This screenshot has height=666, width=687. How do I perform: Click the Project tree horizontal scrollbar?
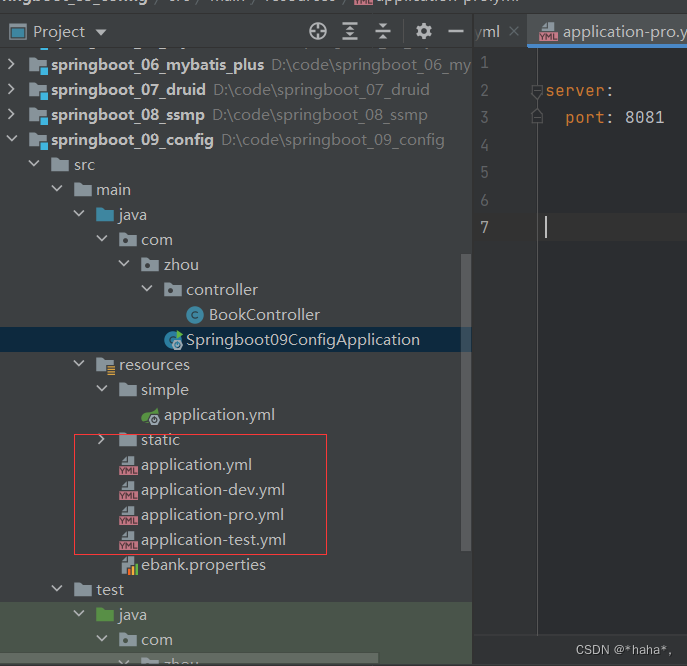point(189,657)
